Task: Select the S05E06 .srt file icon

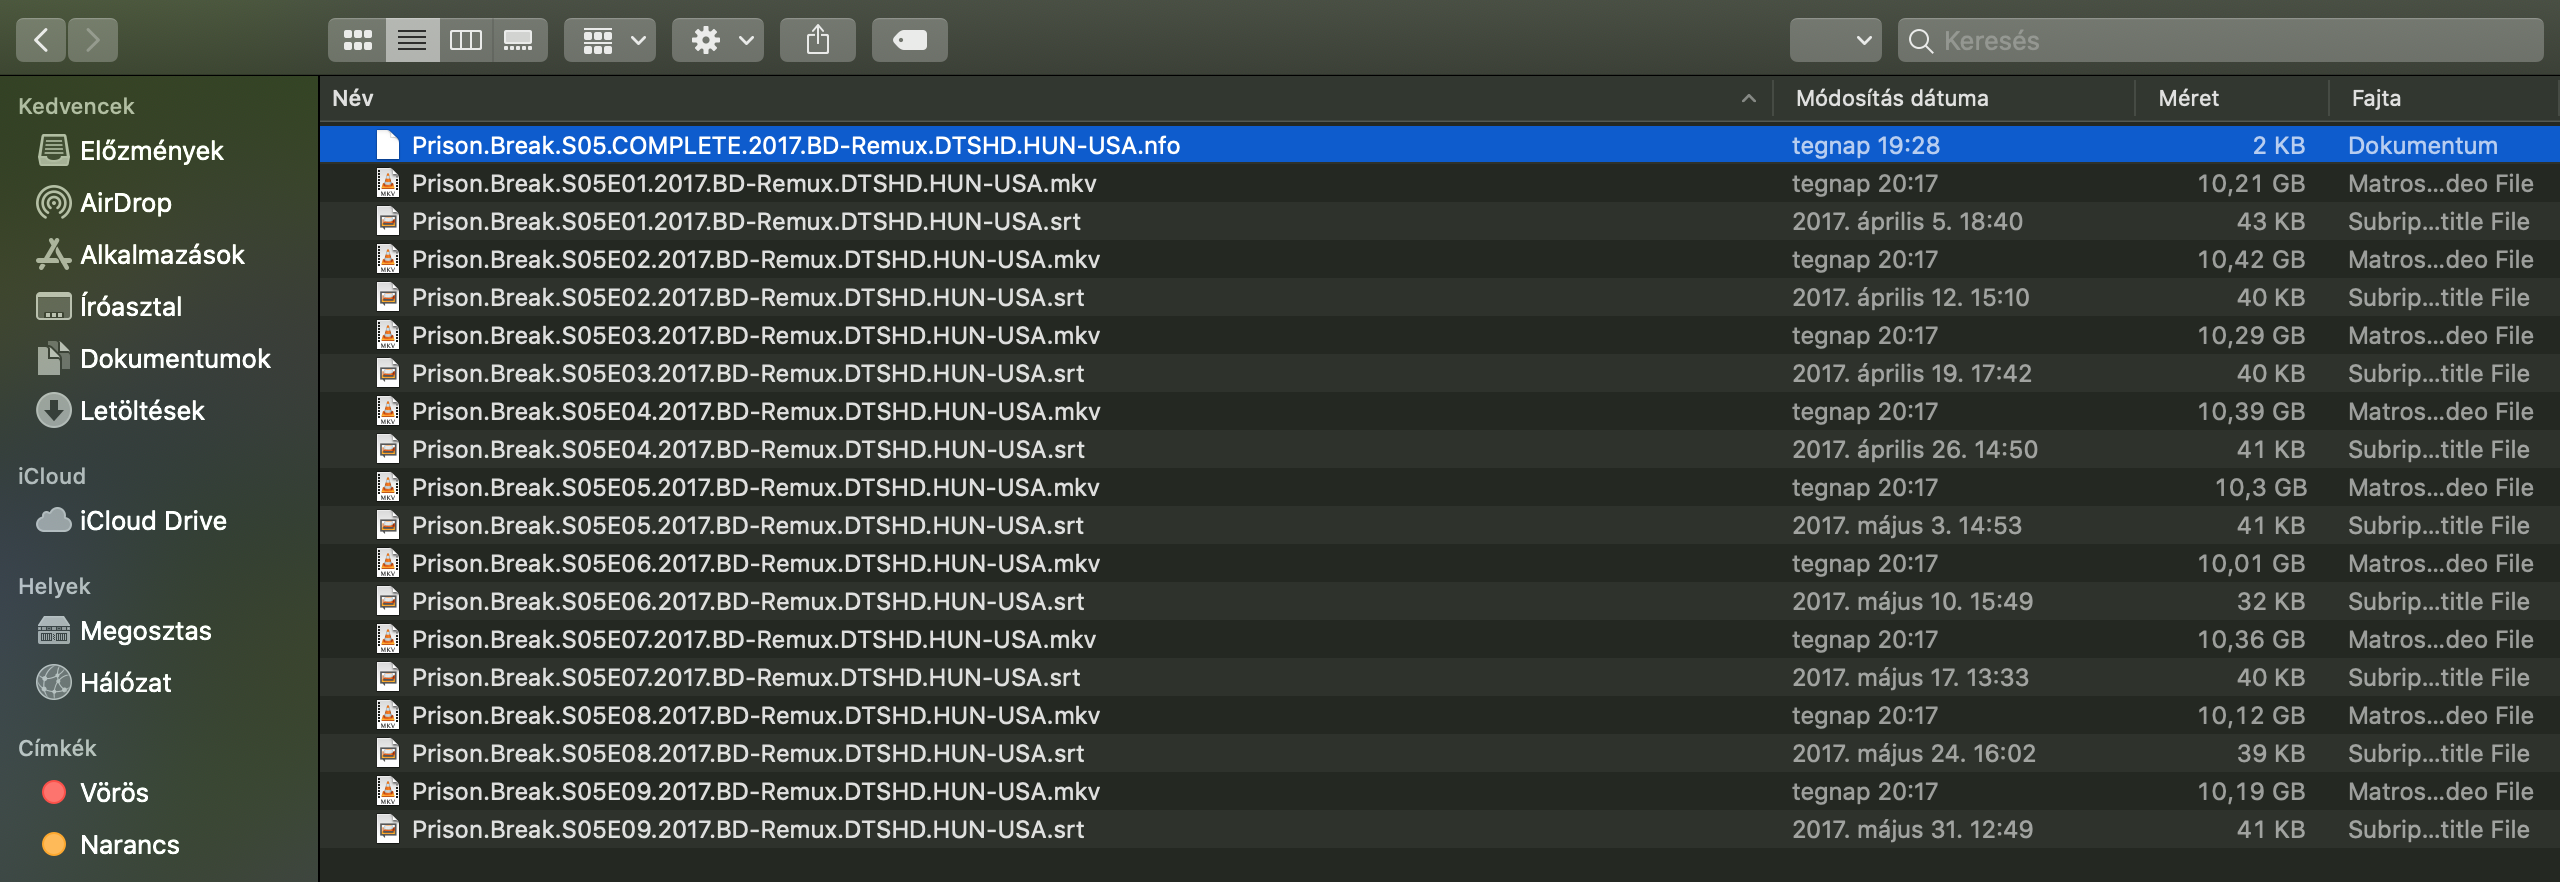Action: pos(388,601)
